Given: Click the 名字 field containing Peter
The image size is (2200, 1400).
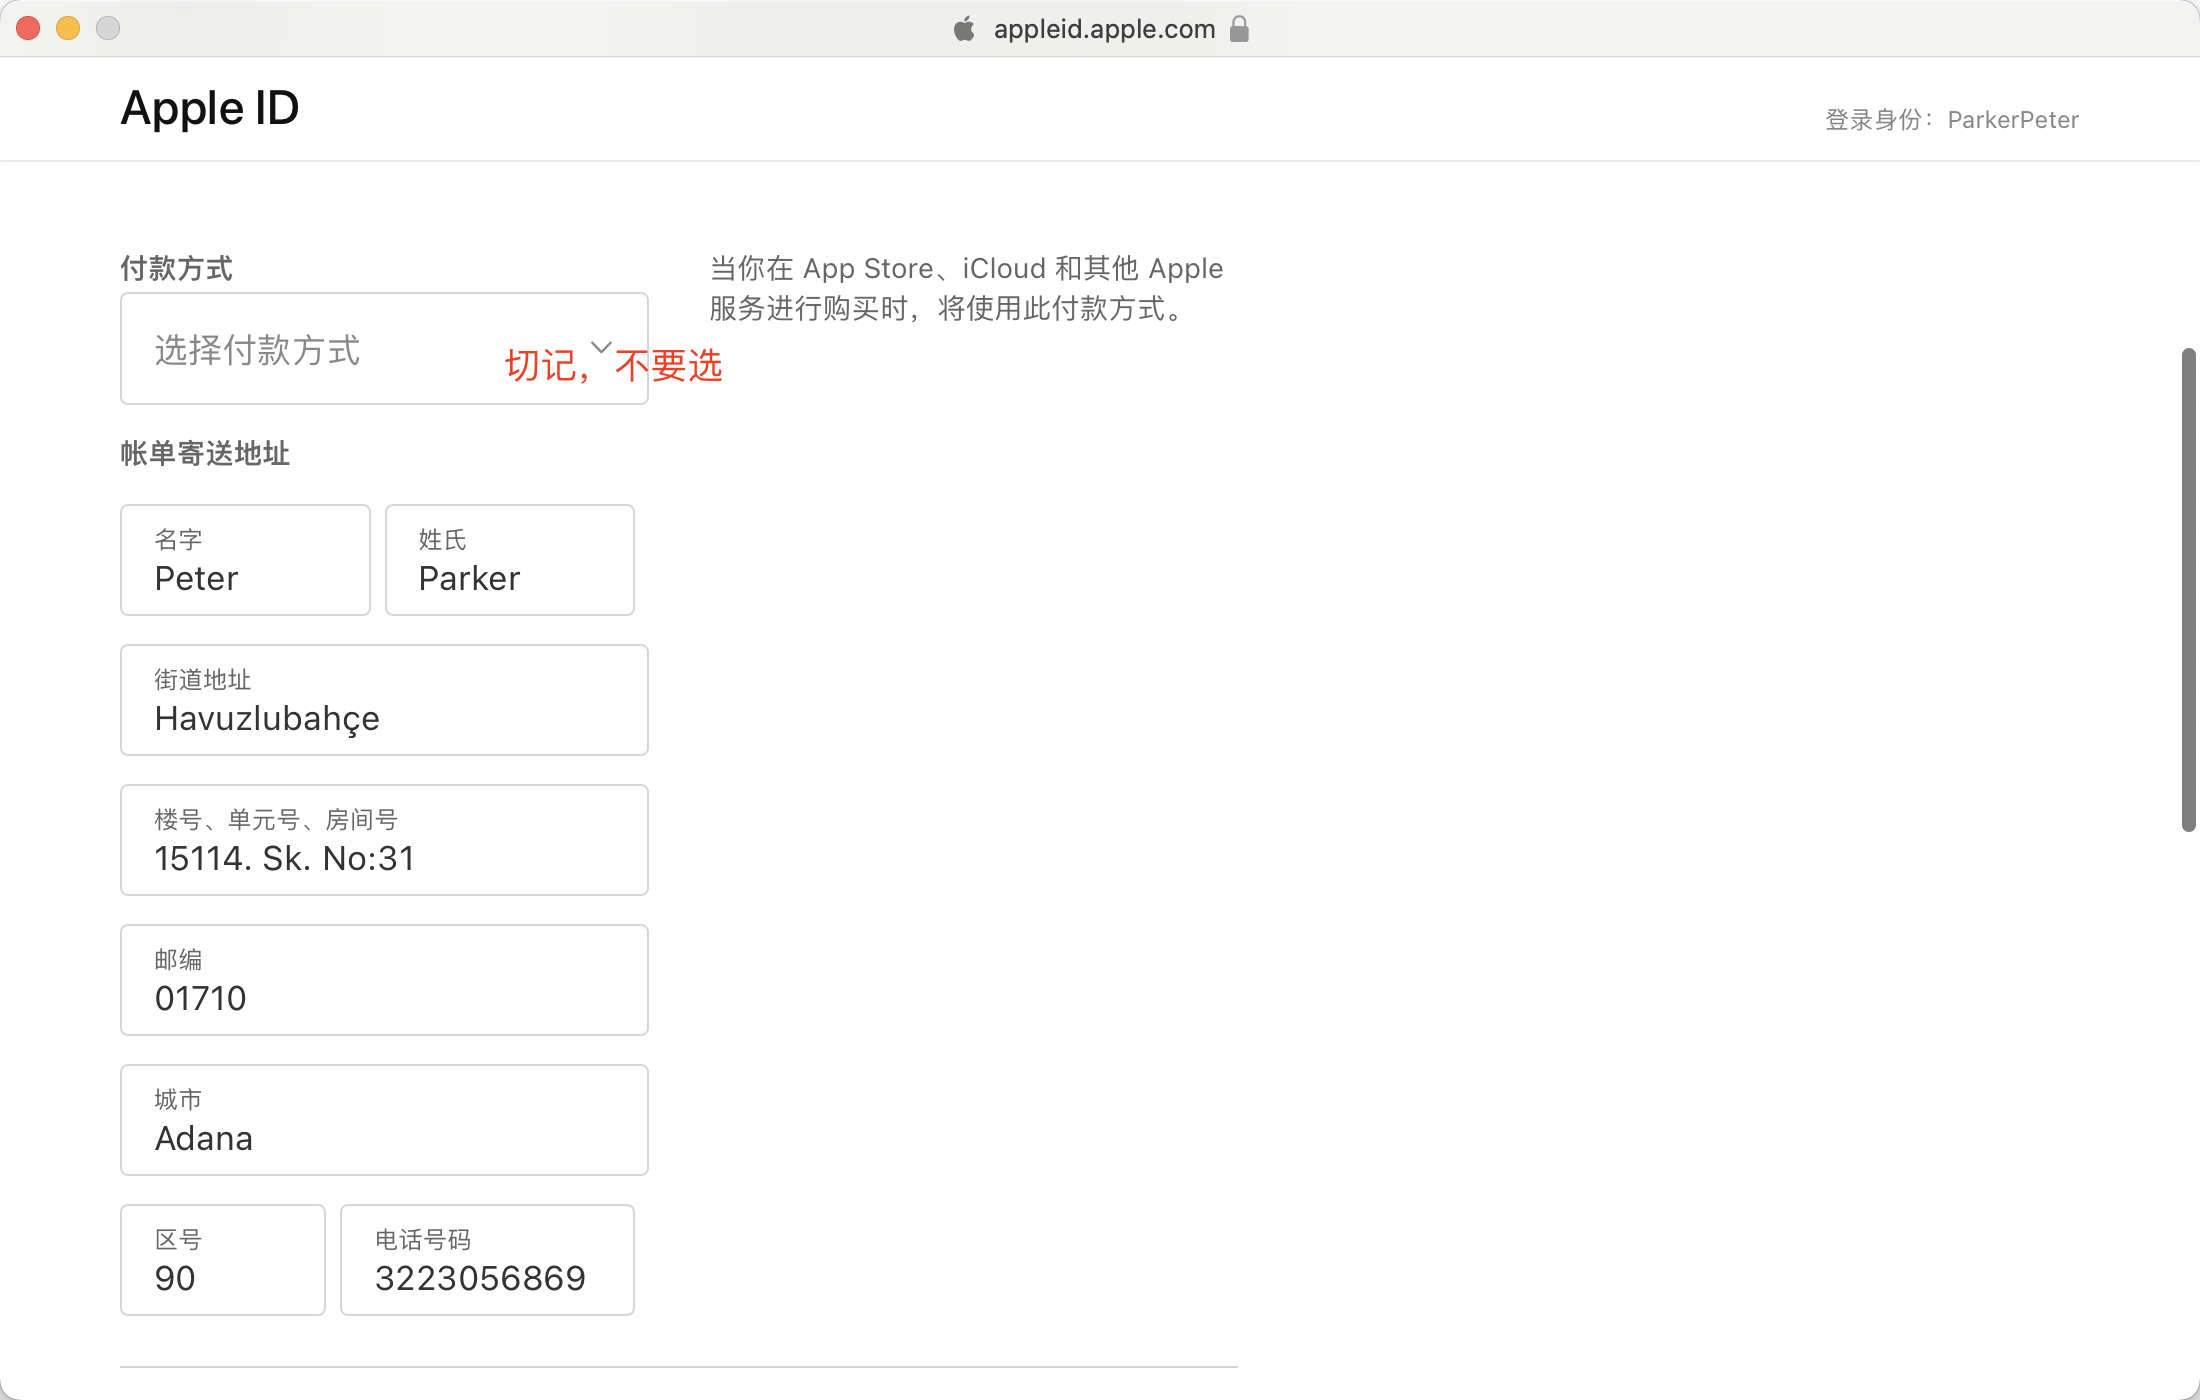Looking at the screenshot, I should [245, 560].
